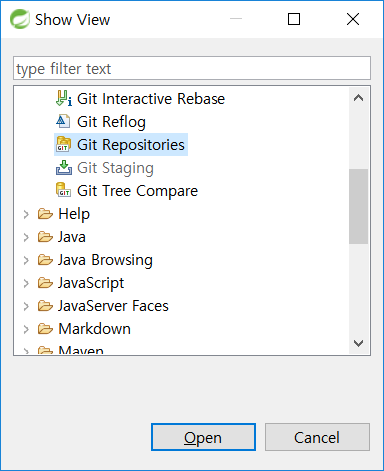Click the scrollbar down arrow

point(358,343)
